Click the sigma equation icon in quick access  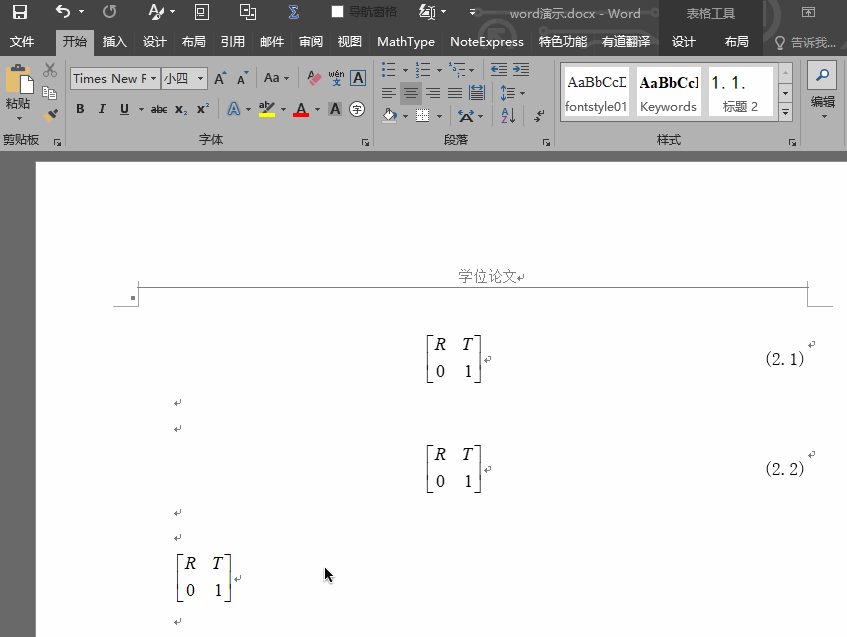click(293, 12)
